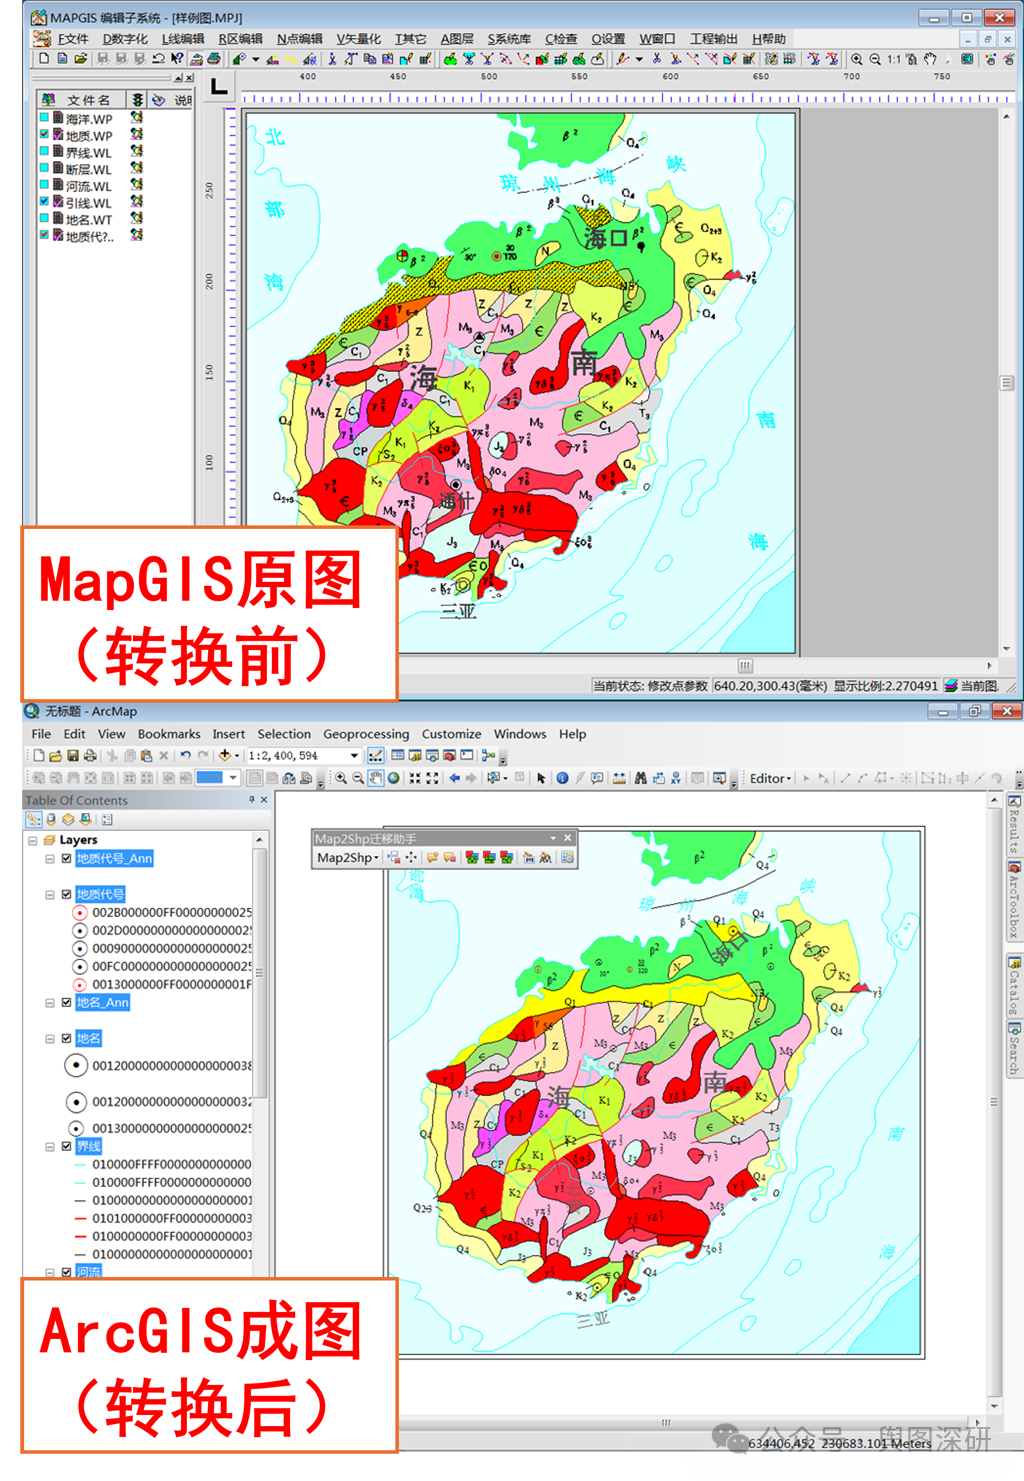Collapse the Layers group in Table Of Contents

pos(33,841)
